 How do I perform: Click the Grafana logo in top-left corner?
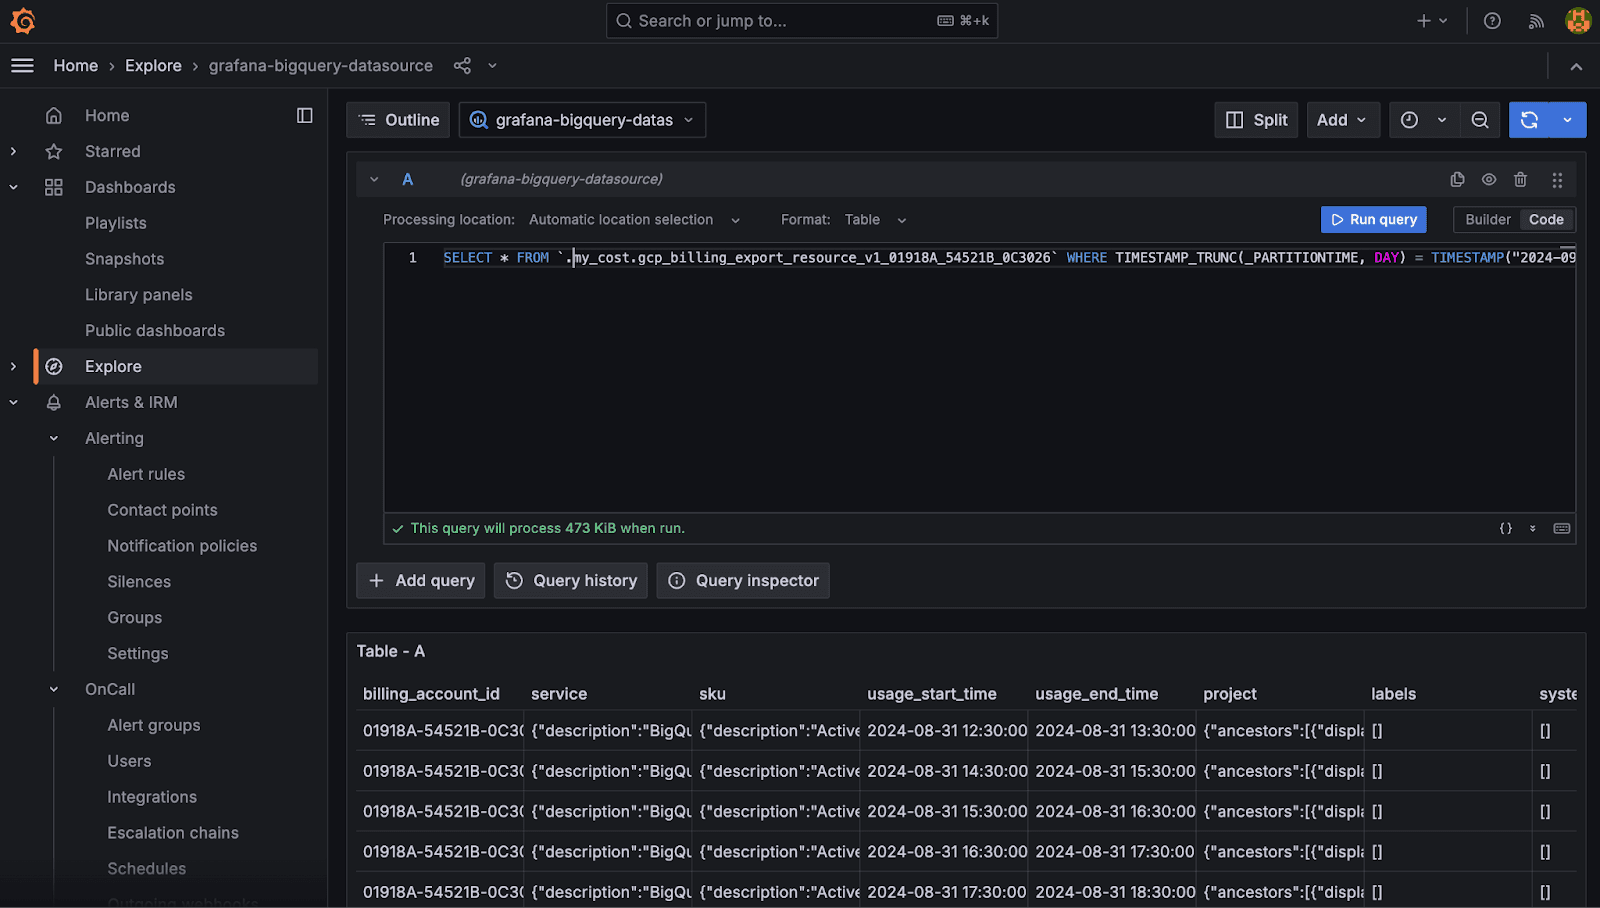pos(23,20)
